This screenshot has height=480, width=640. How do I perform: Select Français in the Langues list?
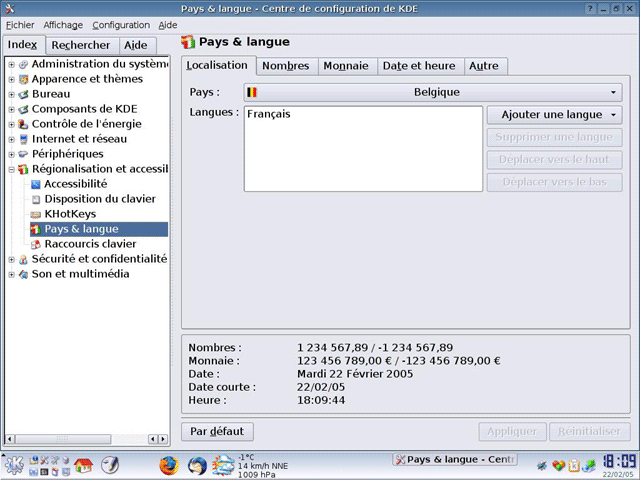click(269, 114)
